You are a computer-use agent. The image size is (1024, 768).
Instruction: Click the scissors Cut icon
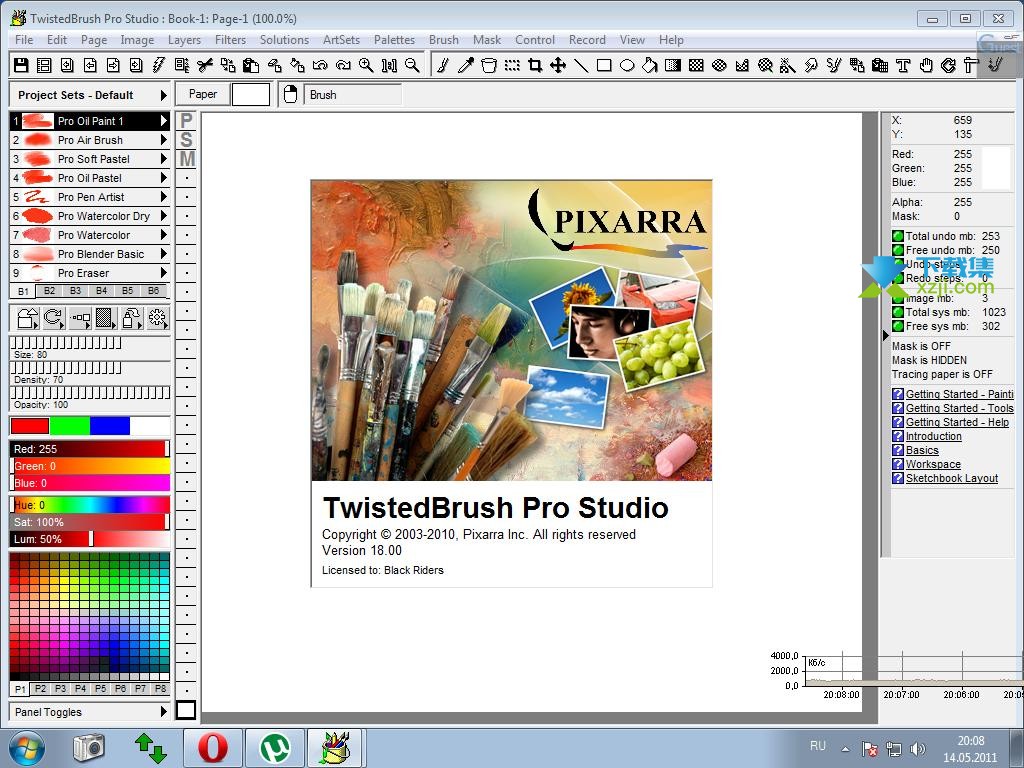tap(205, 65)
